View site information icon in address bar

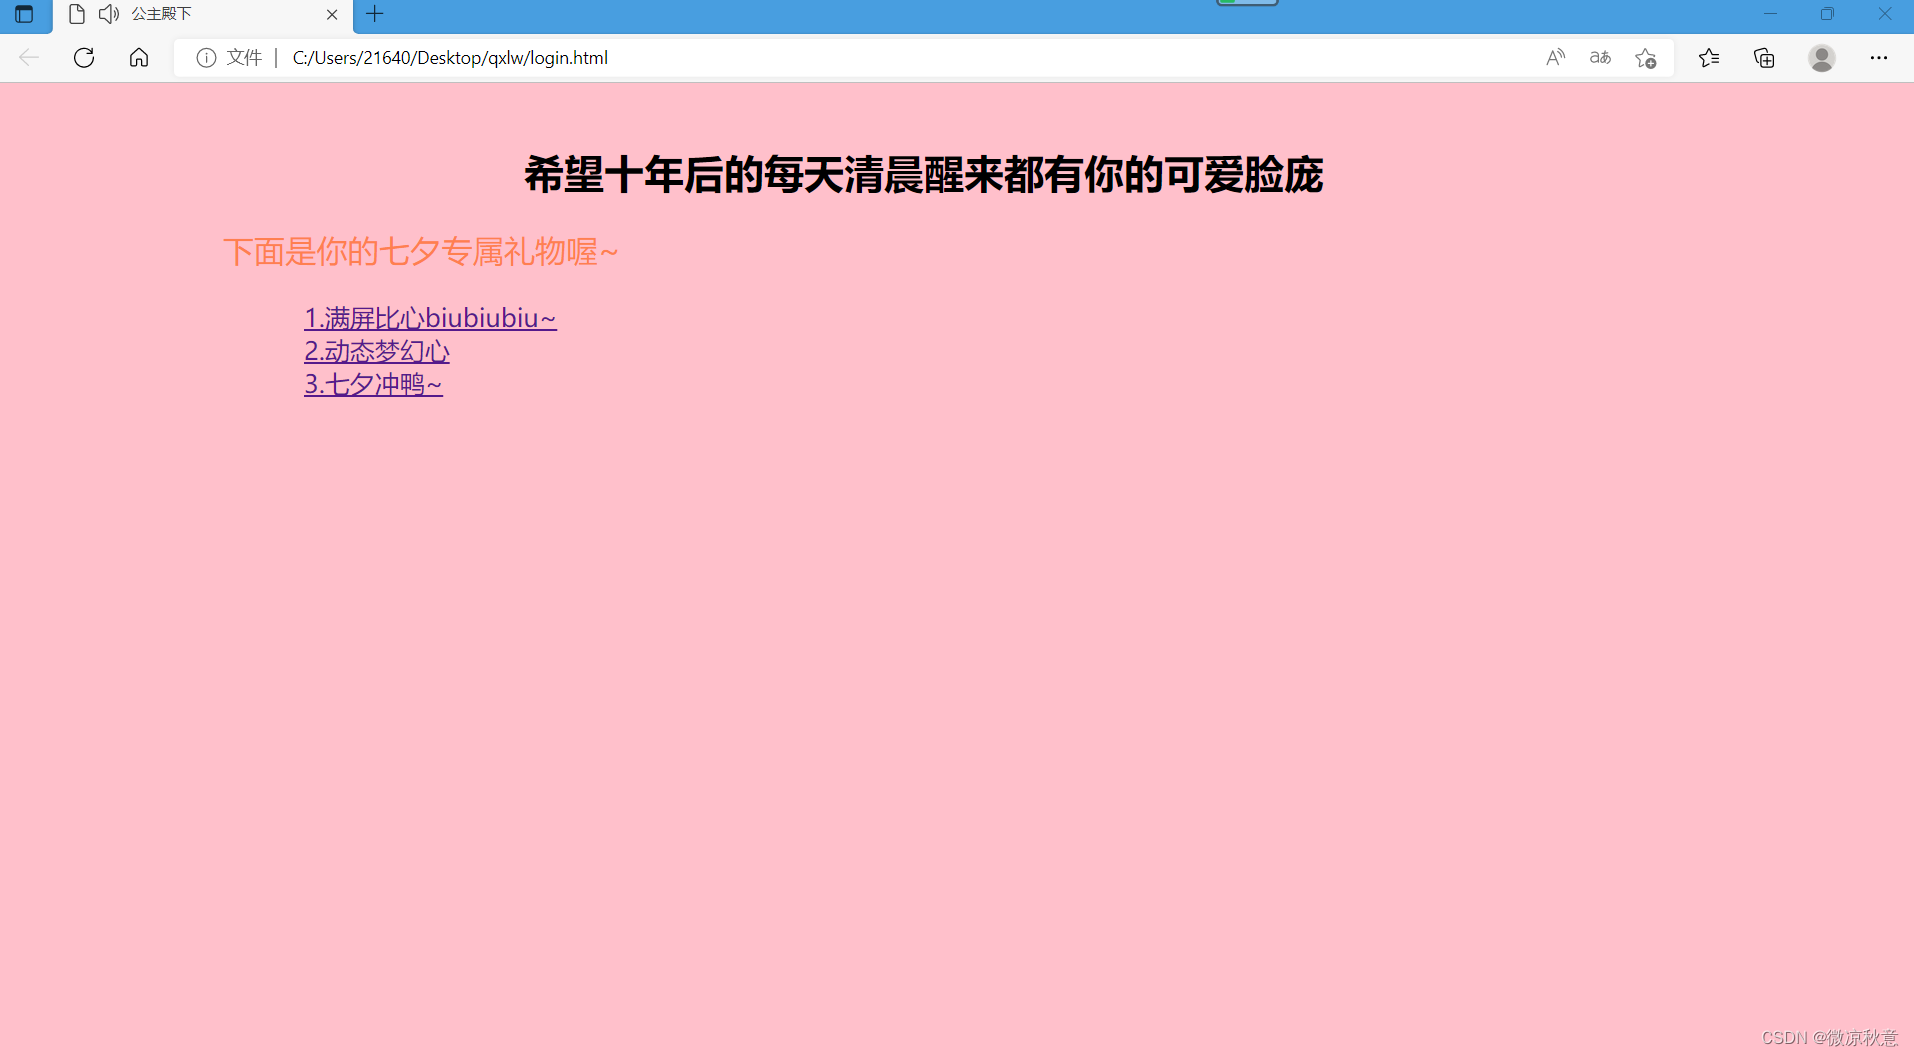(x=206, y=58)
